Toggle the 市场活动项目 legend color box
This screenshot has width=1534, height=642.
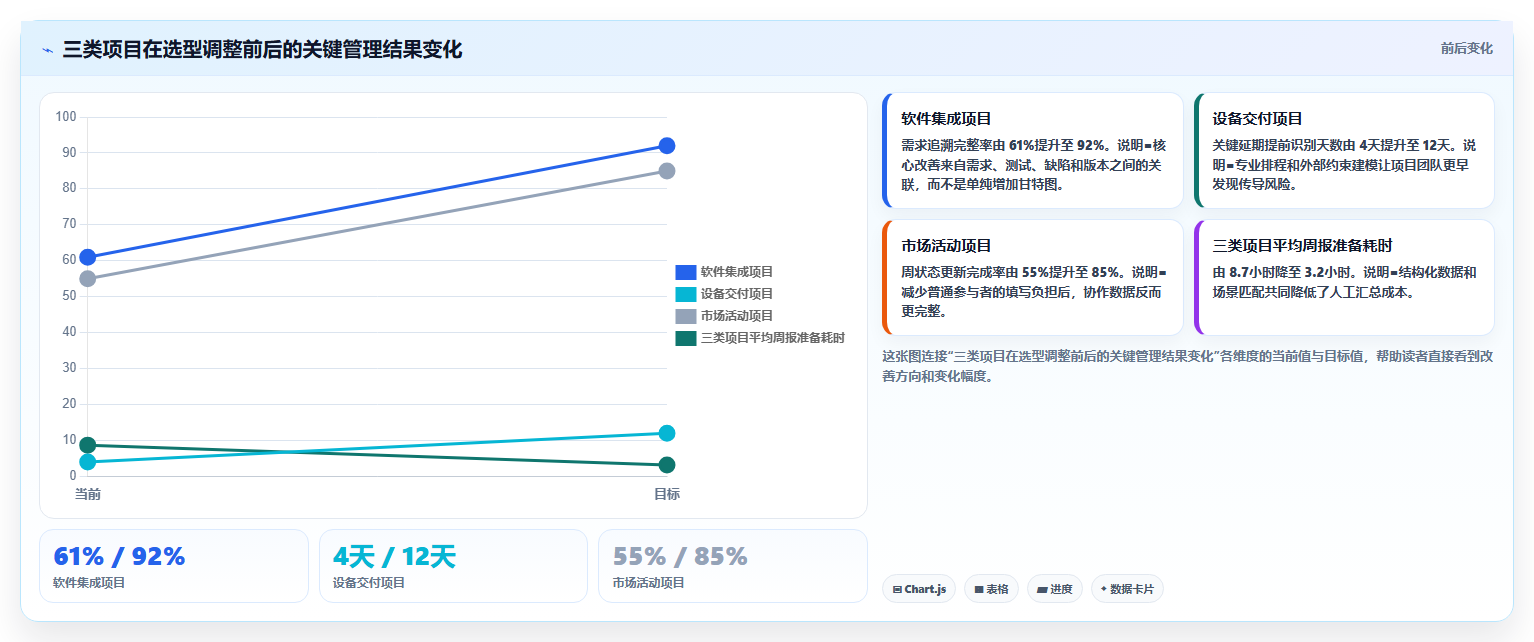[685, 316]
